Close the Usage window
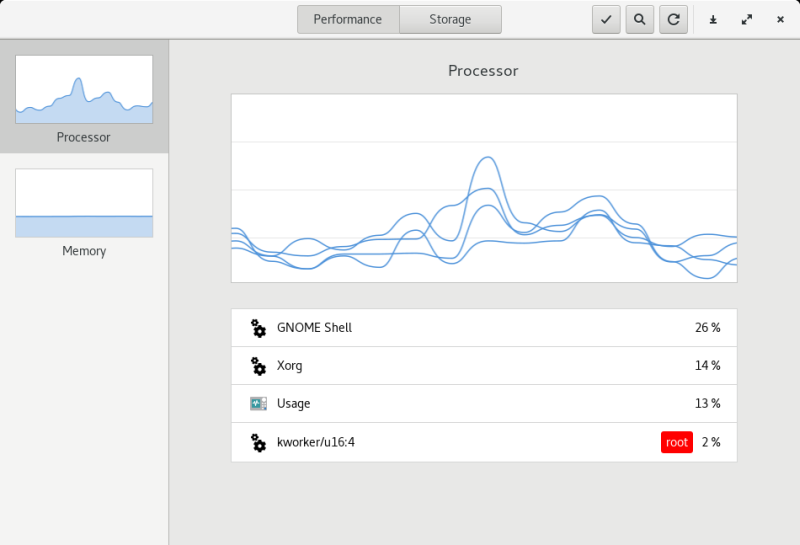 pyautogui.click(x=780, y=19)
